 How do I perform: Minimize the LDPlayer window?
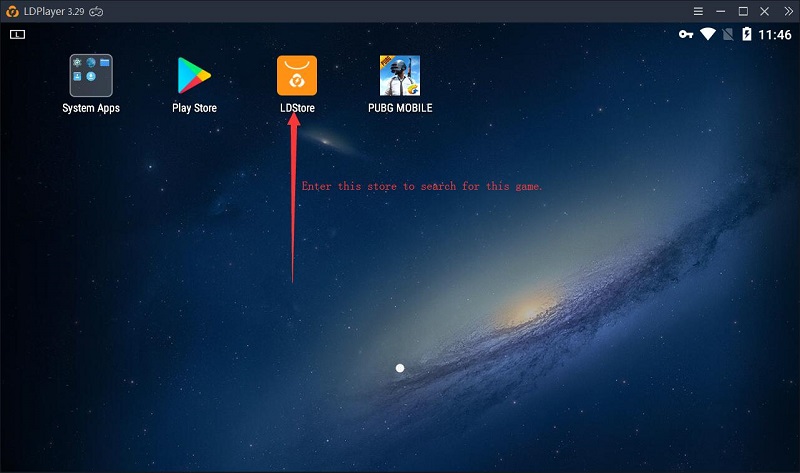(x=720, y=11)
